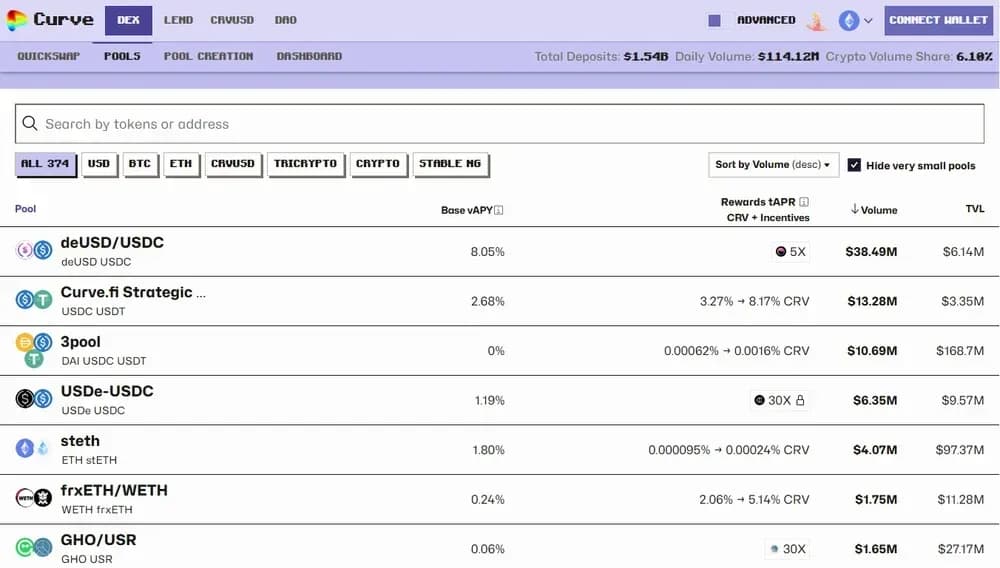Open the CRVUSD top navigation tab
The height and width of the screenshot is (568, 1000).
pyautogui.click(x=232, y=20)
